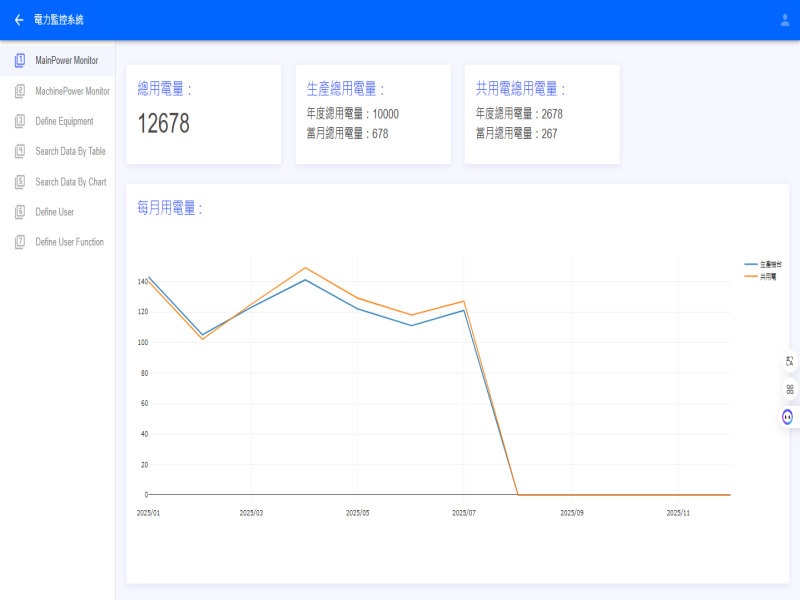
Task: Toggle the blue series in chart legend
Action: (x=763, y=264)
